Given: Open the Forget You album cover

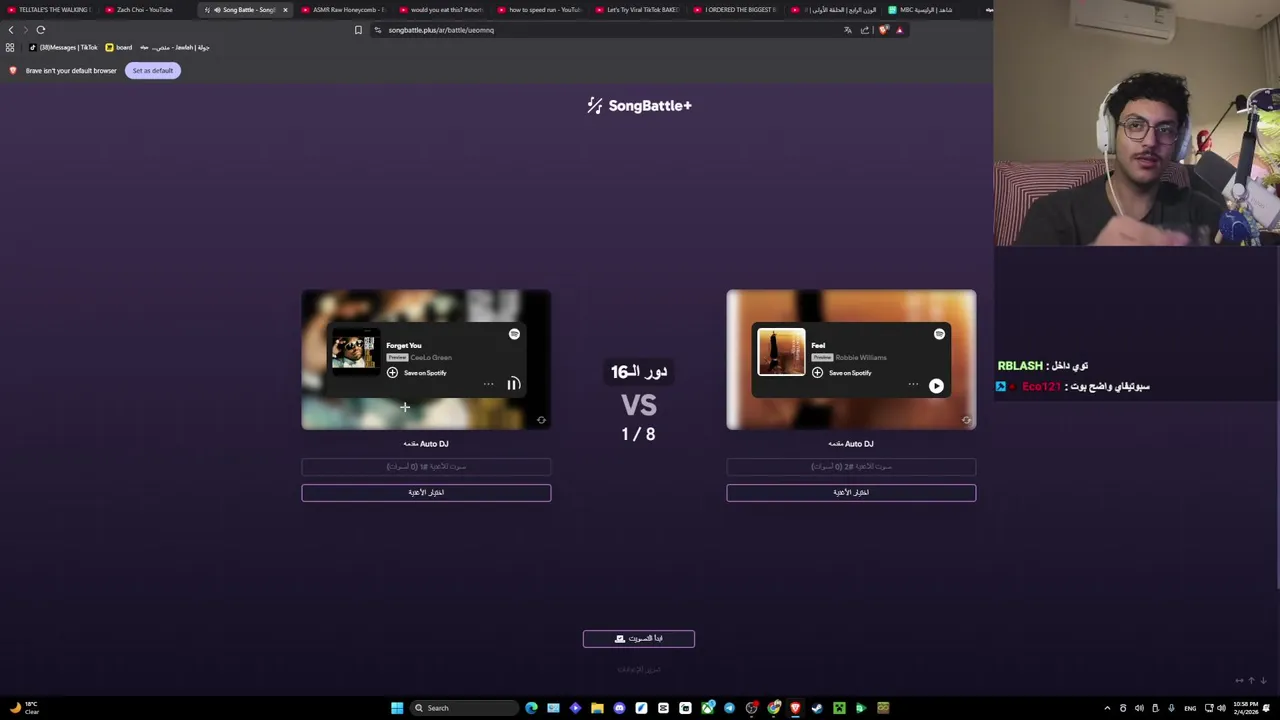Looking at the screenshot, I should 355,352.
